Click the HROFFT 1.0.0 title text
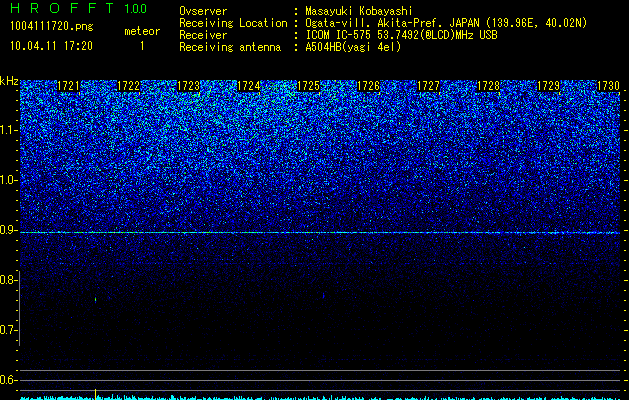Image resolution: width=629 pixels, height=400 pixels. [x=79, y=8]
